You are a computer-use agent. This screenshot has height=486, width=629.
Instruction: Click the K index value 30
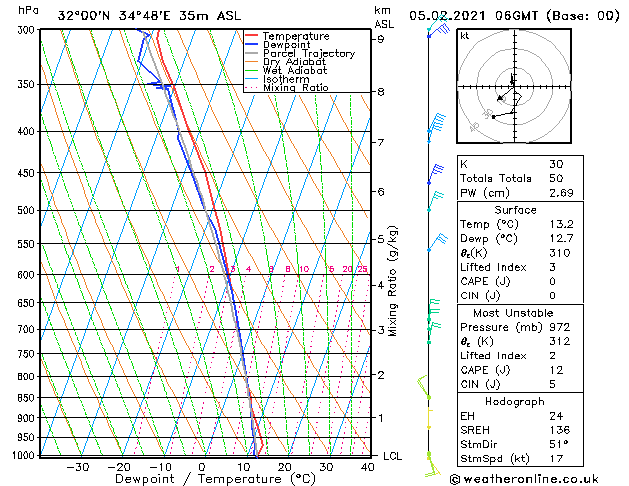click(556, 164)
